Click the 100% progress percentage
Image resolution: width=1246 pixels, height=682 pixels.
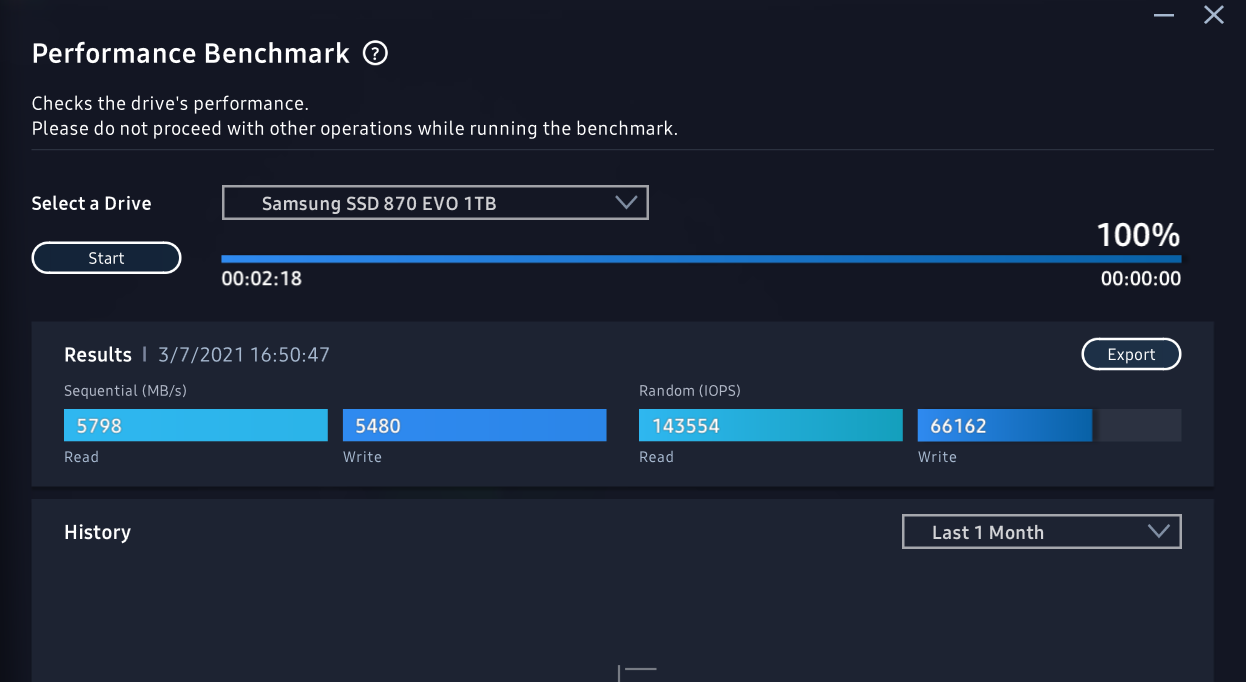[x=1138, y=236]
